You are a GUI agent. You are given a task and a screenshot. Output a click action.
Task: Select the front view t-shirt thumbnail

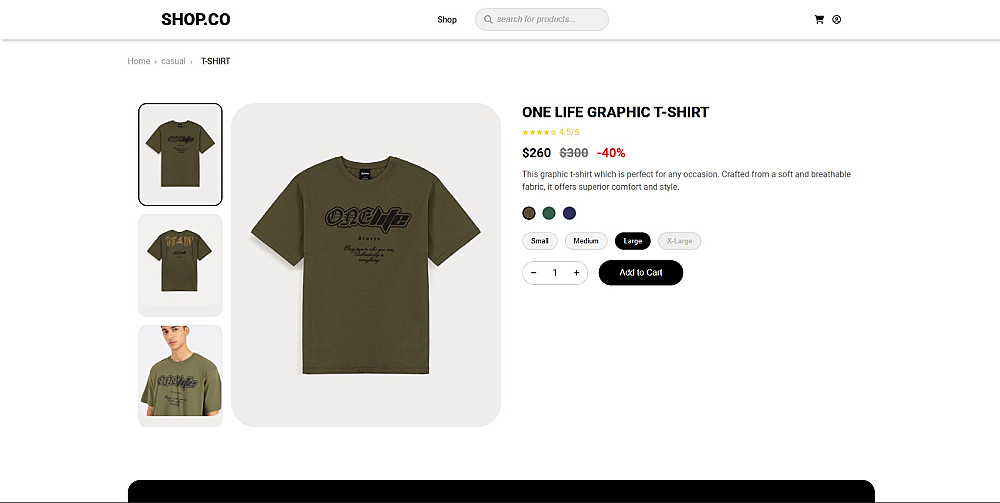tap(180, 154)
